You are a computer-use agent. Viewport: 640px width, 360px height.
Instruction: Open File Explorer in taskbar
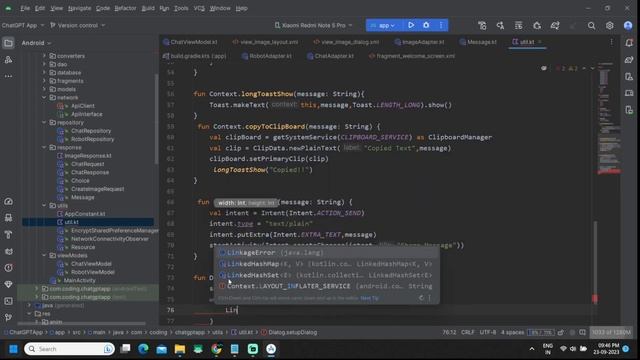180,349
